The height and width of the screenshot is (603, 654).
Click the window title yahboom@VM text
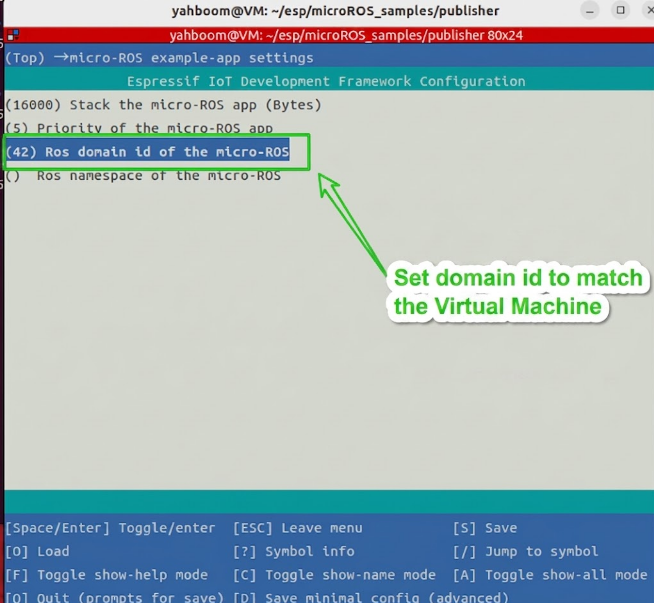(x=335, y=11)
